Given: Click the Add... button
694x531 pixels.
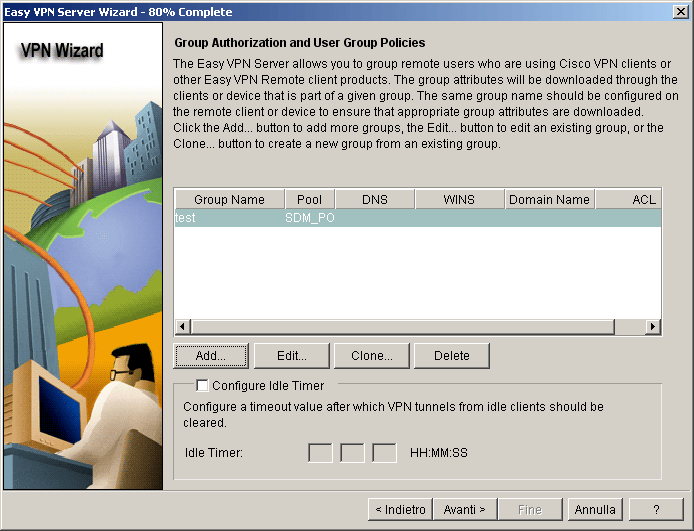Looking at the screenshot, I should click(x=211, y=356).
